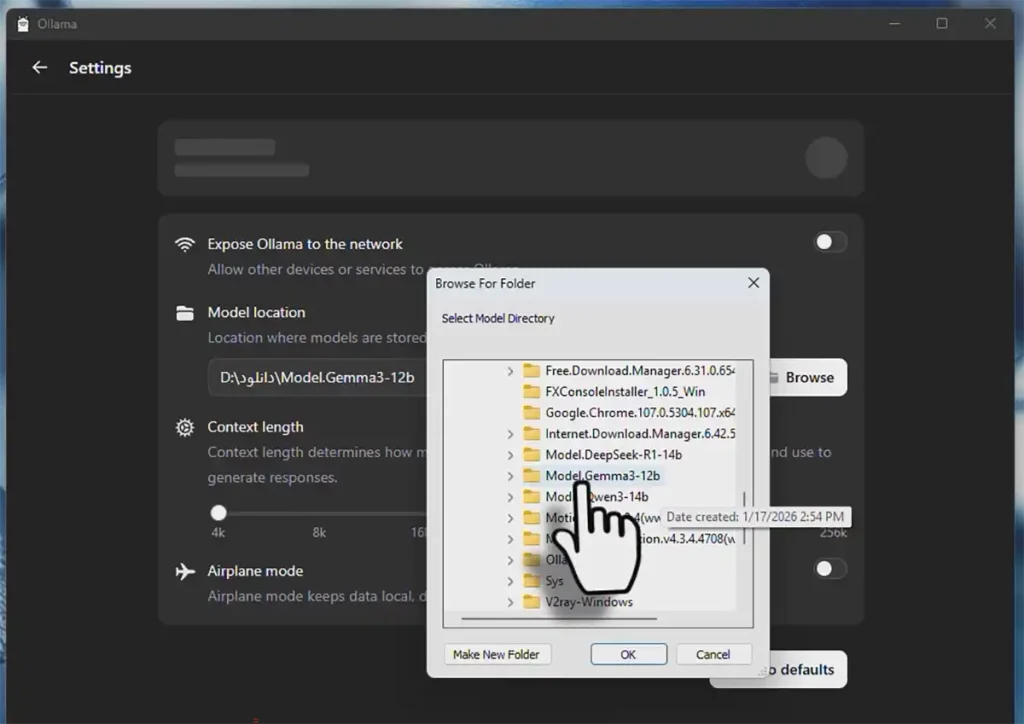Screen dimensions: 1024x724
Task: Click the folder icon of Model.Gemma3-12b row
Action: tap(532, 475)
